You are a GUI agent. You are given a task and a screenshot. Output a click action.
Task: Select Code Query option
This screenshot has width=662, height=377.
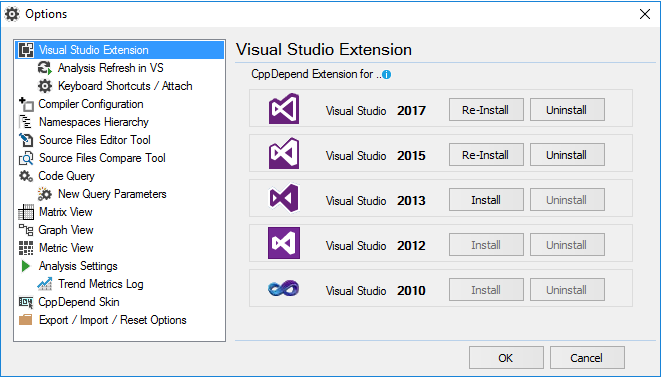pyautogui.click(x=66, y=176)
